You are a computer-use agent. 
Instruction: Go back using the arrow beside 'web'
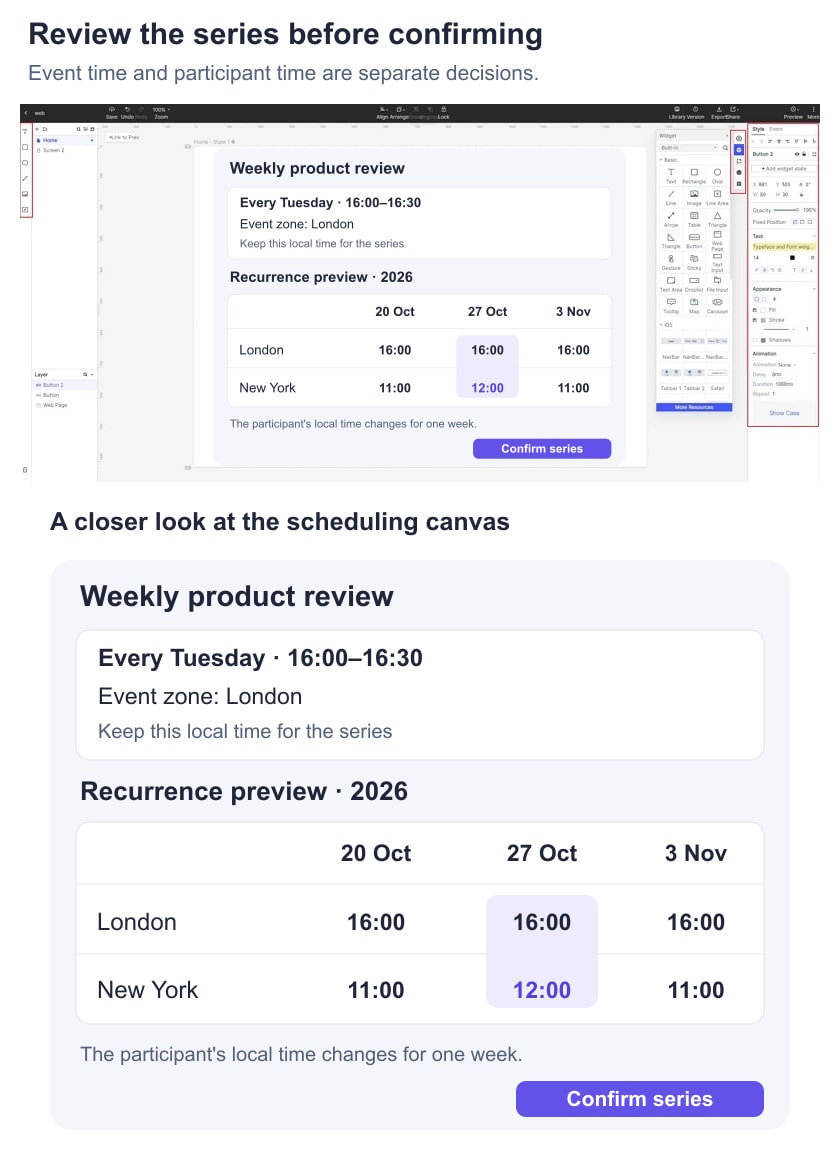(26, 113)
